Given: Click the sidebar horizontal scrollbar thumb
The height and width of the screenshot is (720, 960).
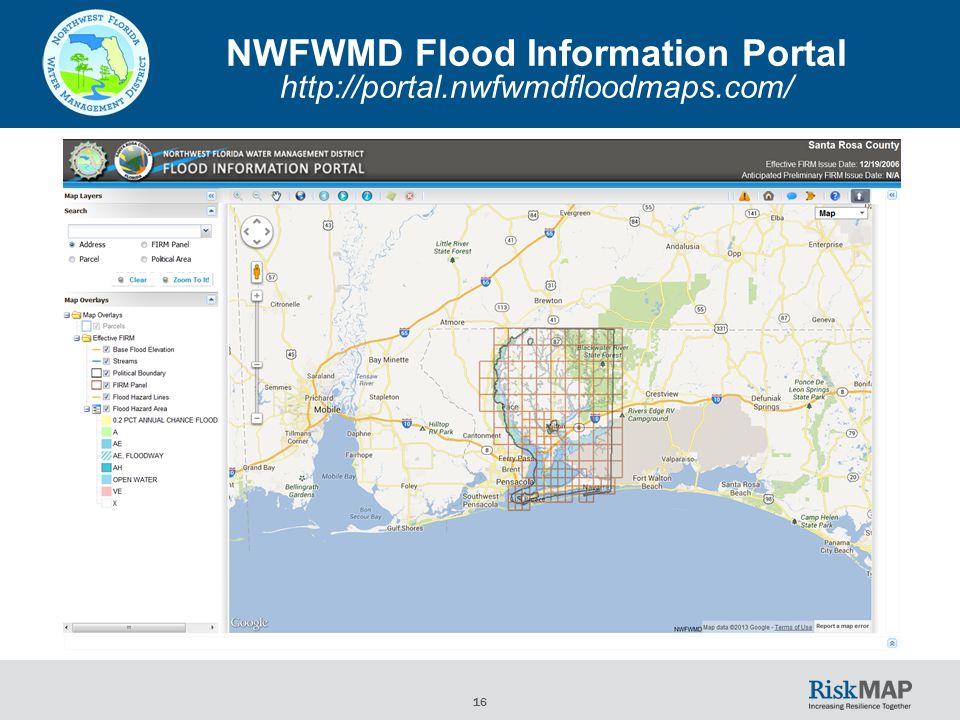Looking at the screenshot, I should 129,628.
